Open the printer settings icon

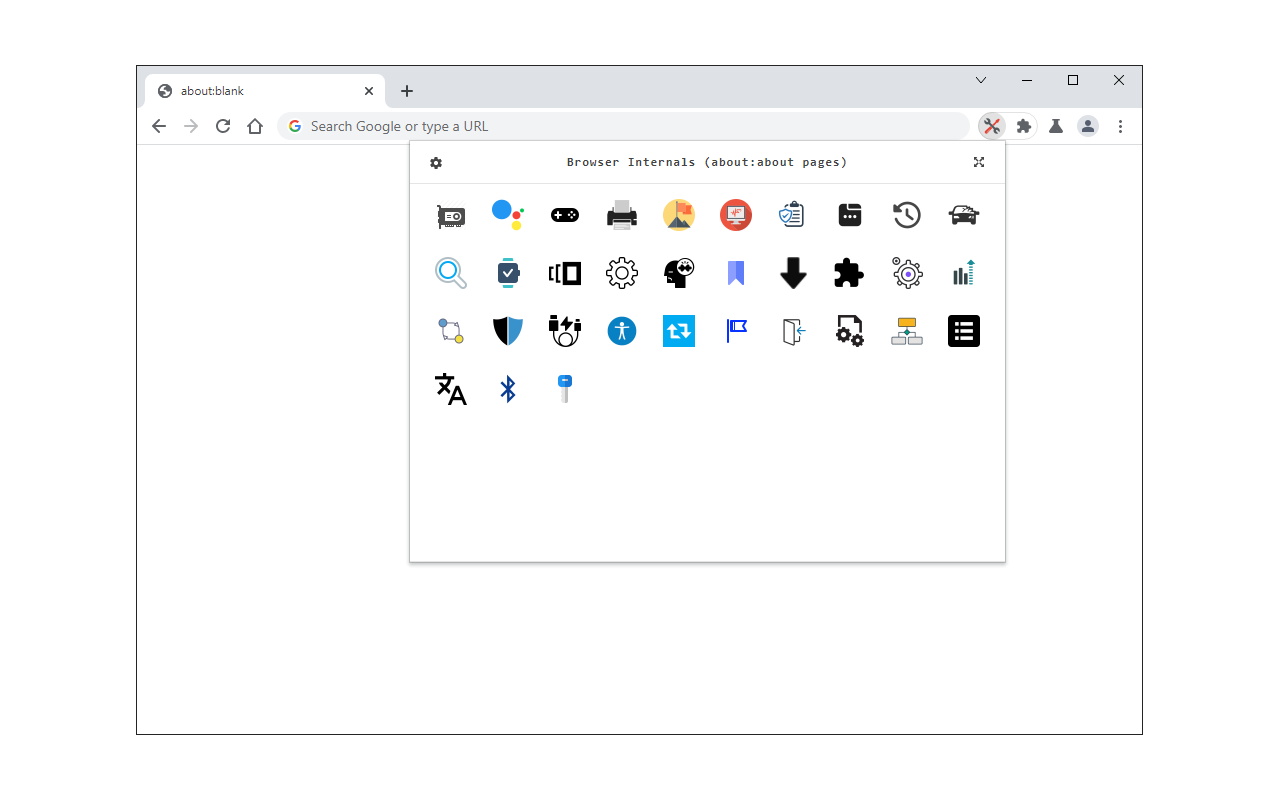click(x=621, y=214)
